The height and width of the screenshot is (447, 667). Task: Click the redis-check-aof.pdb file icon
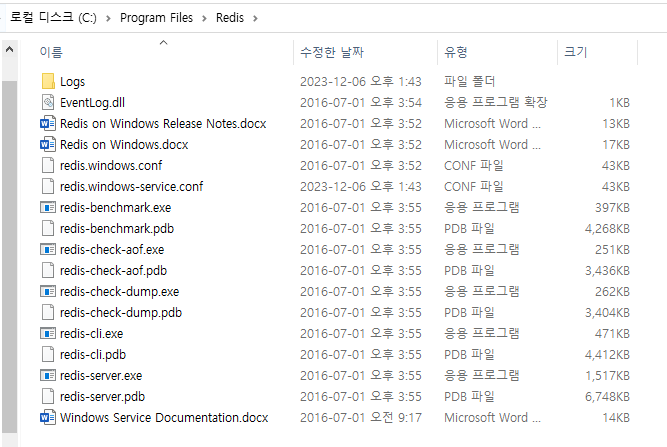point(48,270)
